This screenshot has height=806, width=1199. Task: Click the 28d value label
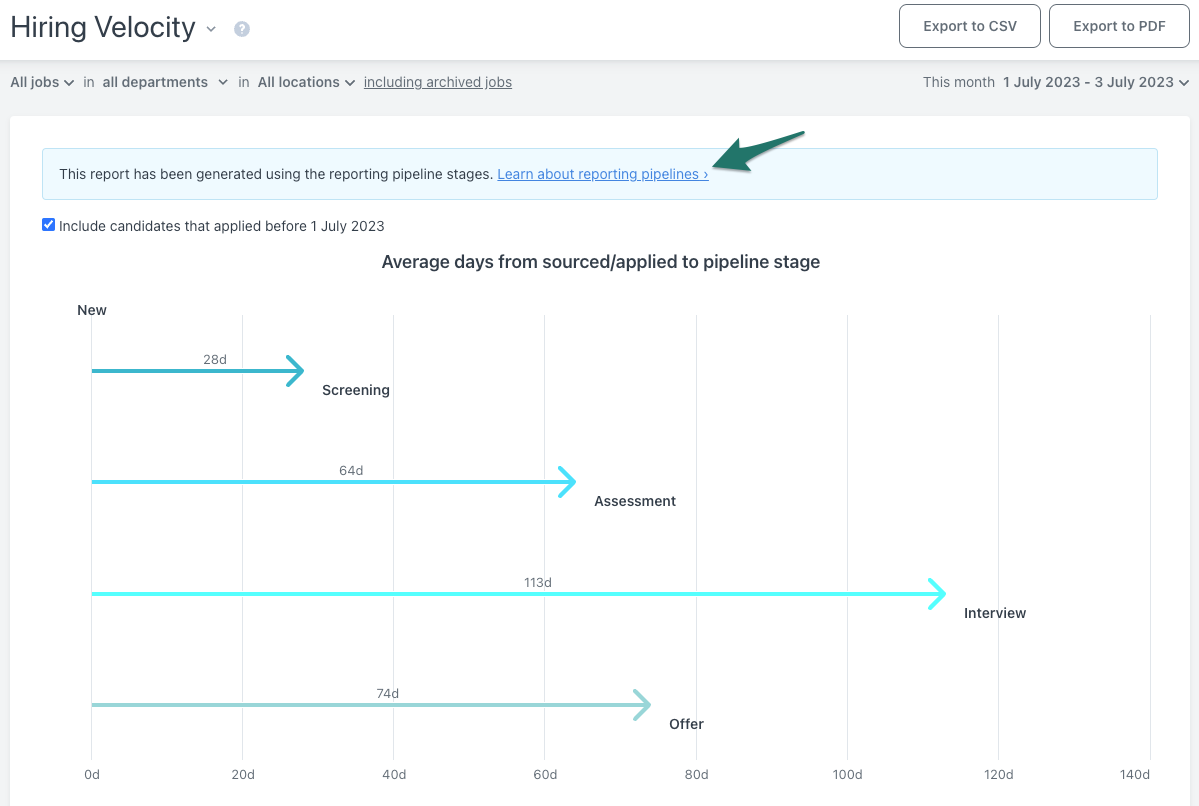pos(215,359)
